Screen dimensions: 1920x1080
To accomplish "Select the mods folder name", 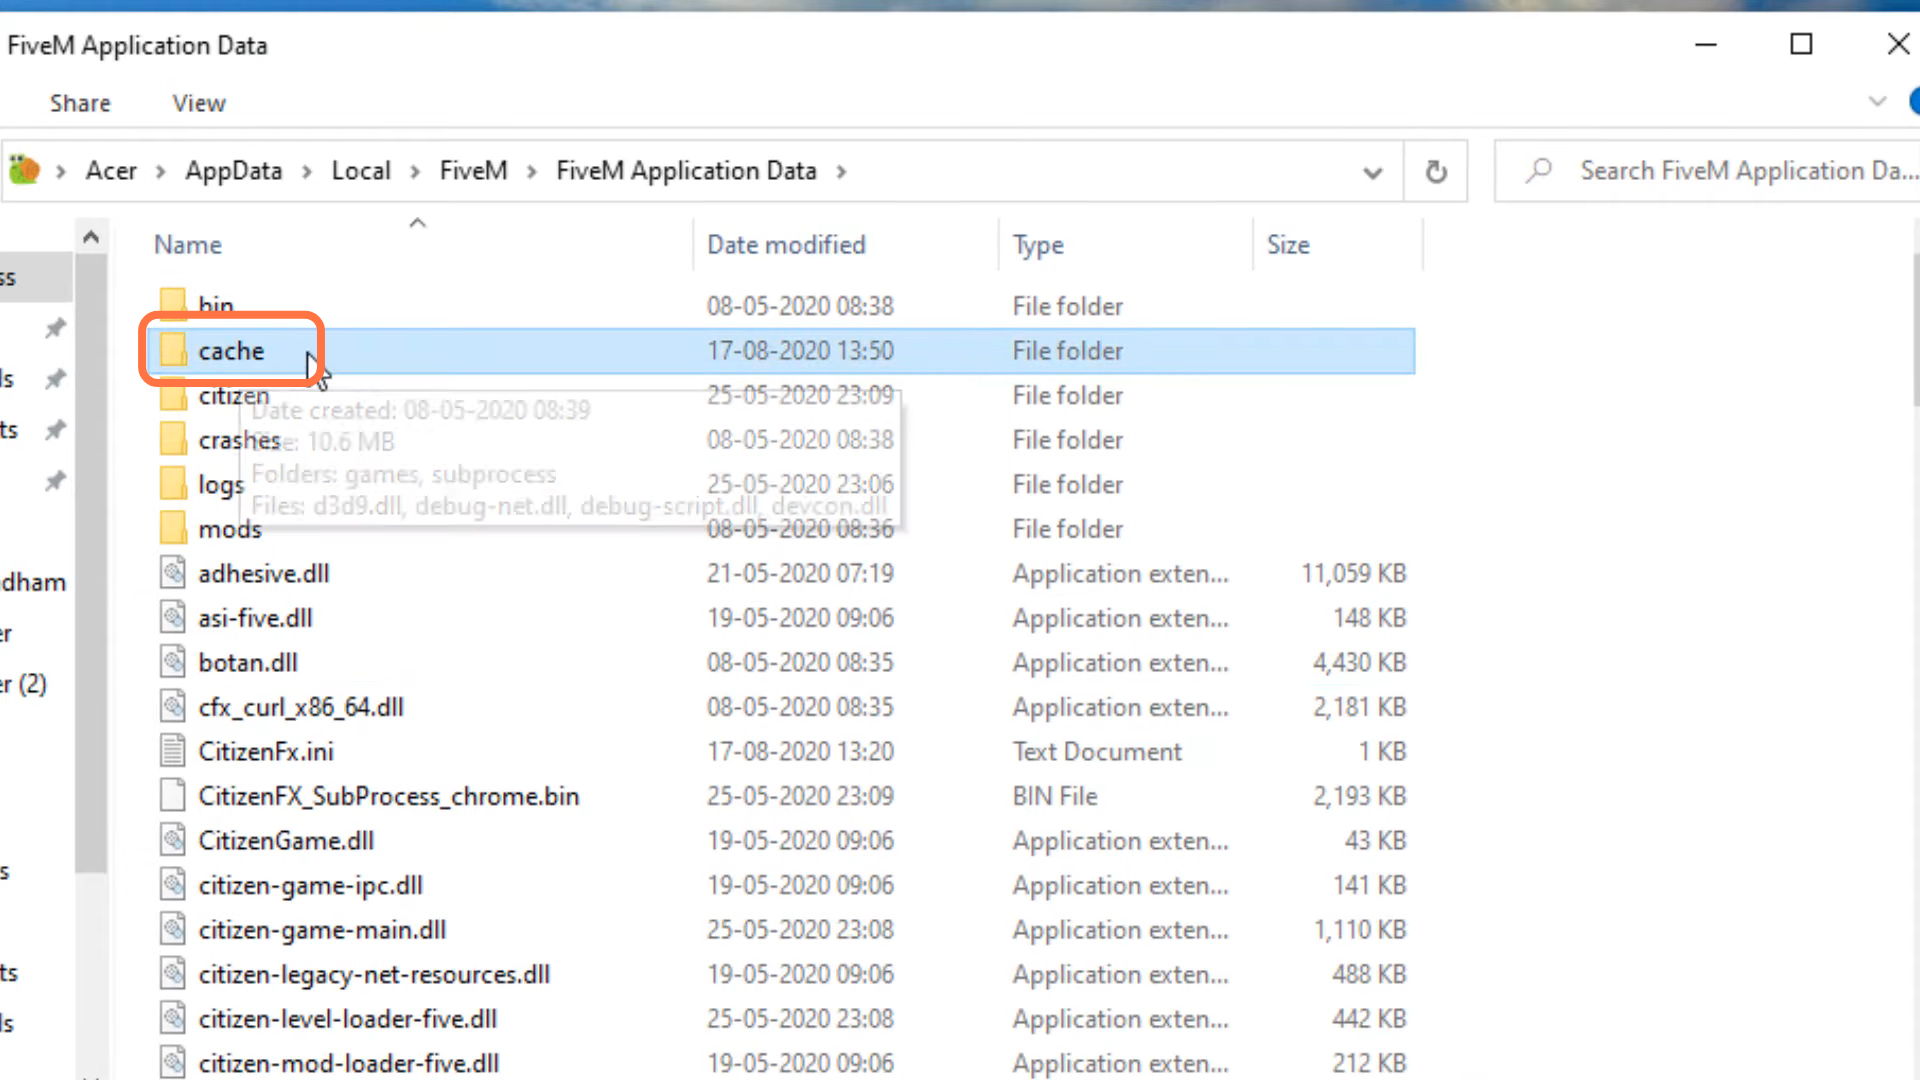I will 230,529.
